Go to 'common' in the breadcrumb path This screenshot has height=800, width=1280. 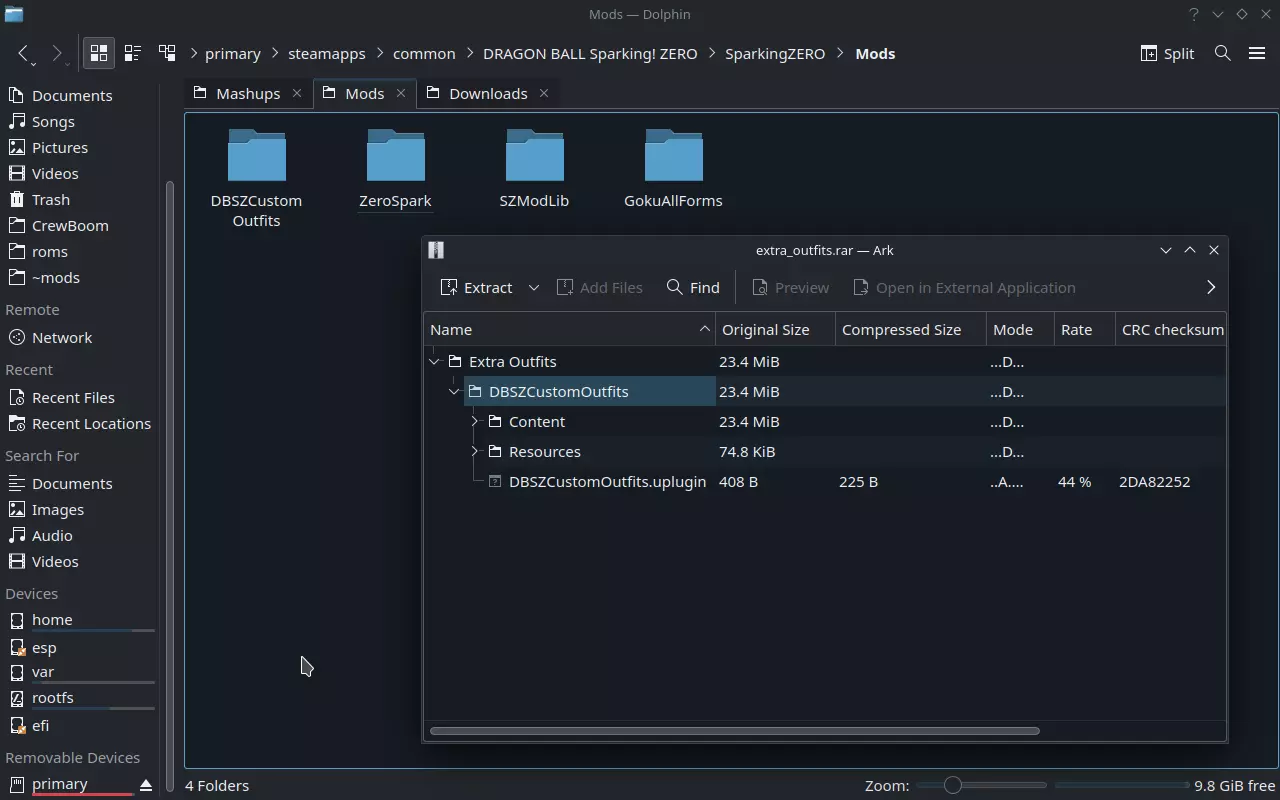tap(424, 53)
